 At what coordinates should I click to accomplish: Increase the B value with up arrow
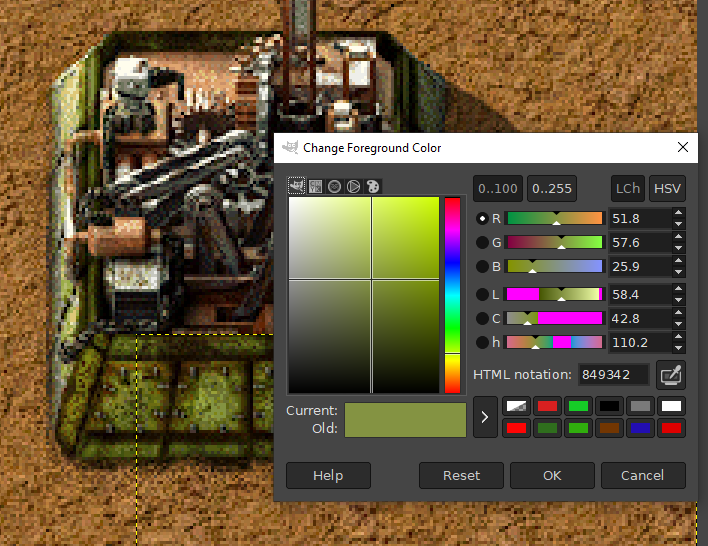(678, 261)
